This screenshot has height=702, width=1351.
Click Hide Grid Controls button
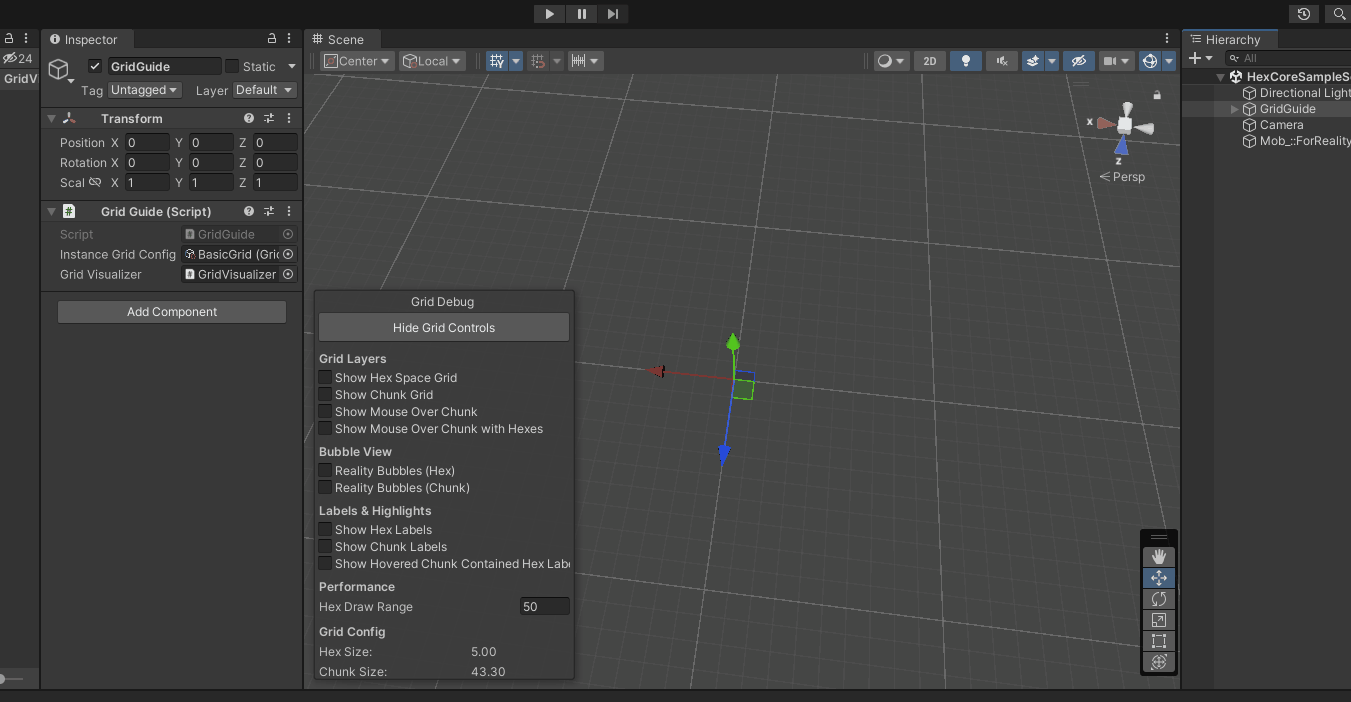point(444,328)
